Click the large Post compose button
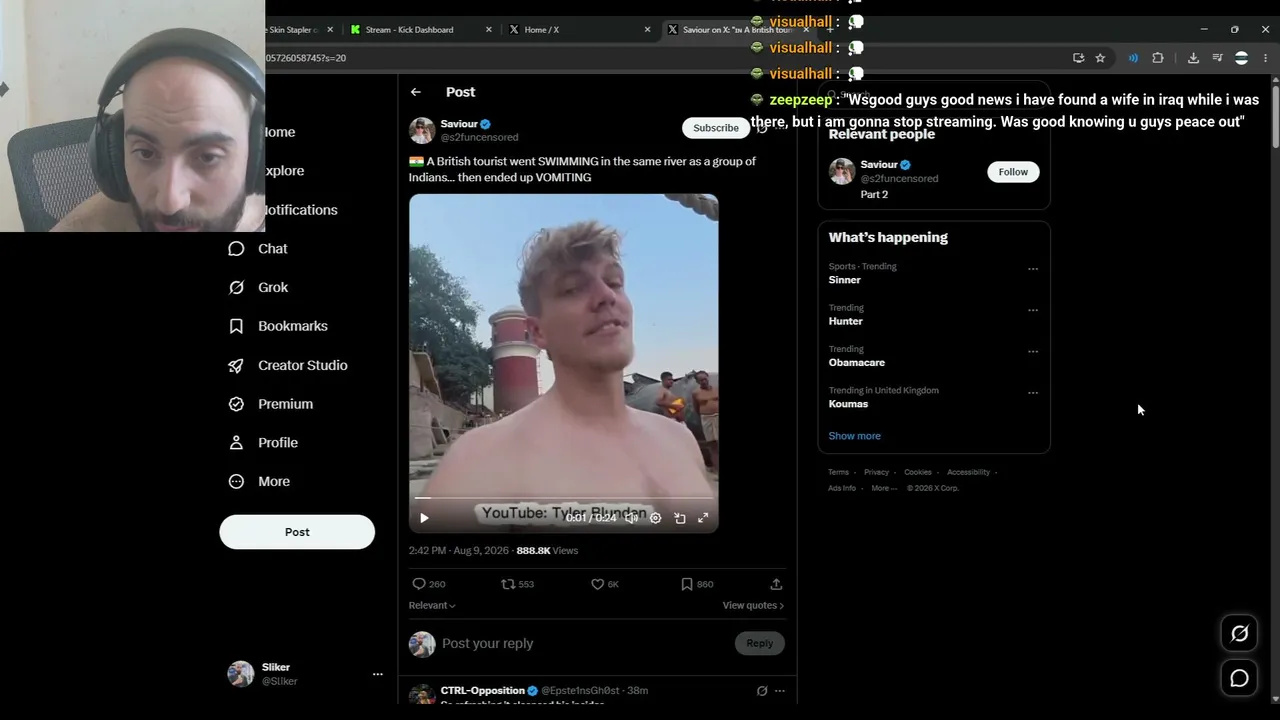This screenshot has width=1280, height=720. click(297, 532)
